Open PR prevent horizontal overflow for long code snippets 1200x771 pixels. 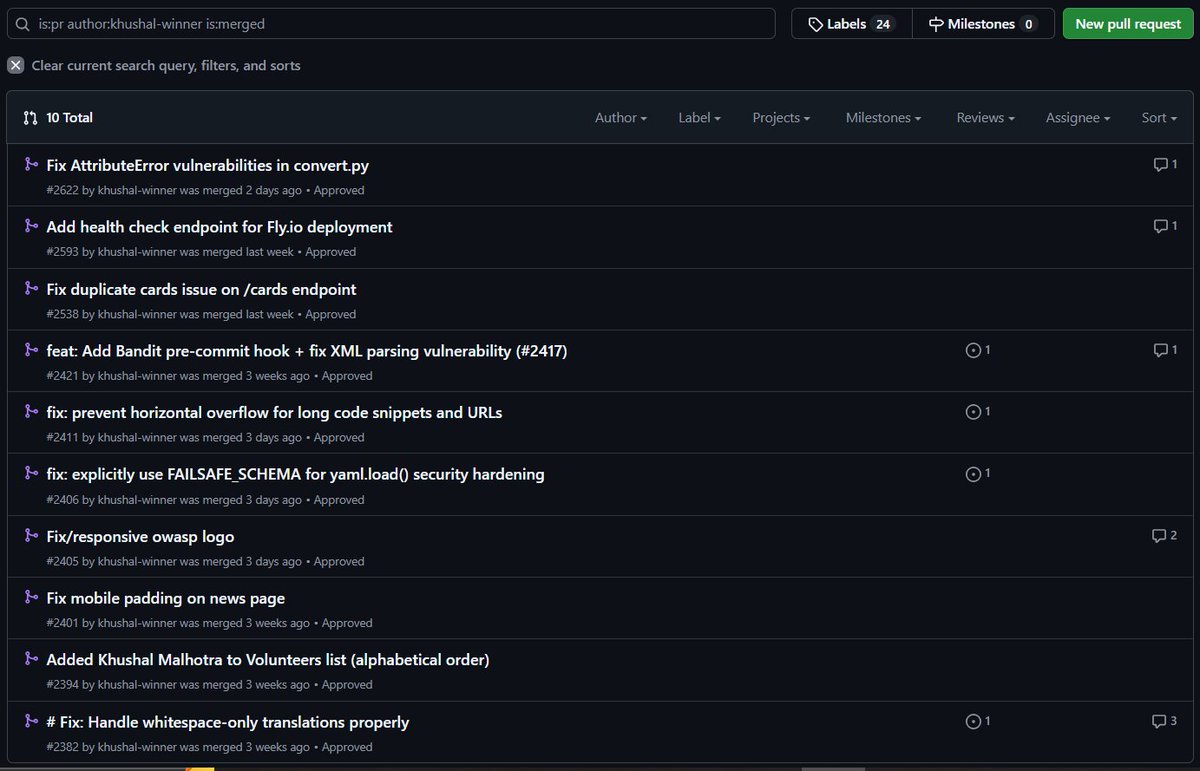(x=274, y=412)
